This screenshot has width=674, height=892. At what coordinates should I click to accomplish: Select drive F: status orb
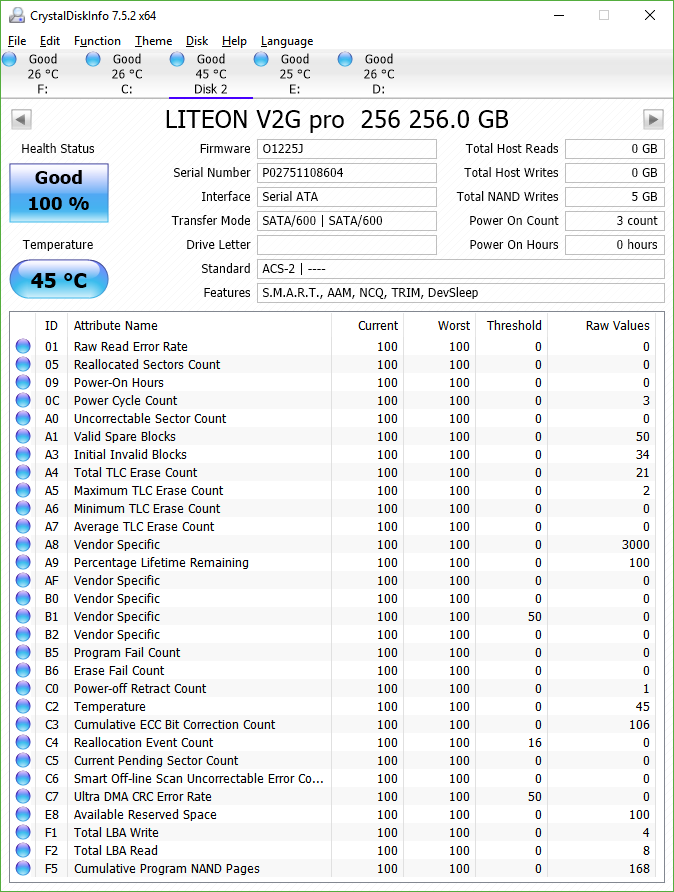point(10,59)
